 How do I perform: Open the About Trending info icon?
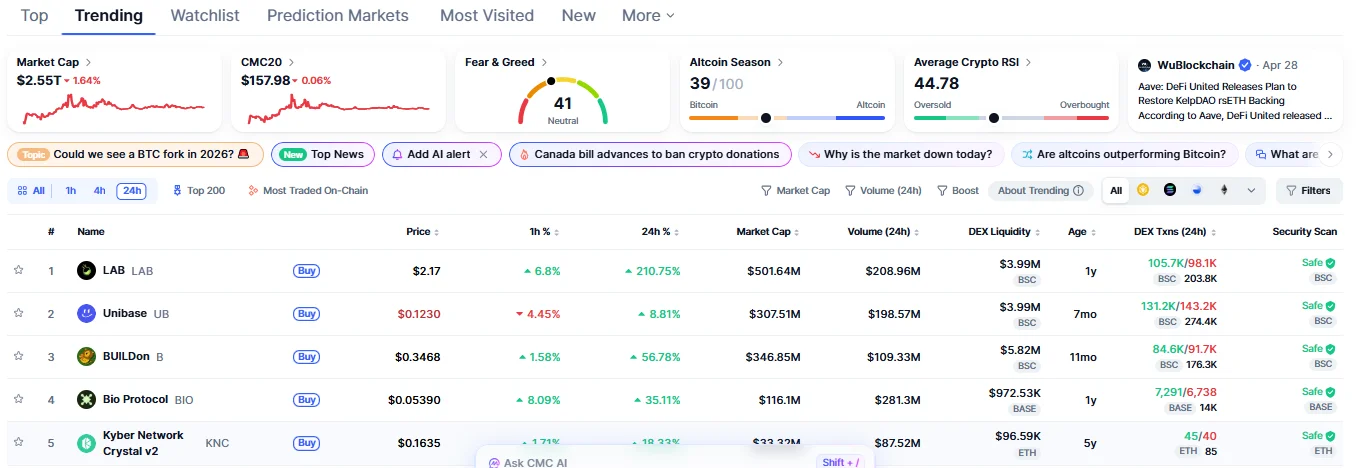click(1078, 190)
